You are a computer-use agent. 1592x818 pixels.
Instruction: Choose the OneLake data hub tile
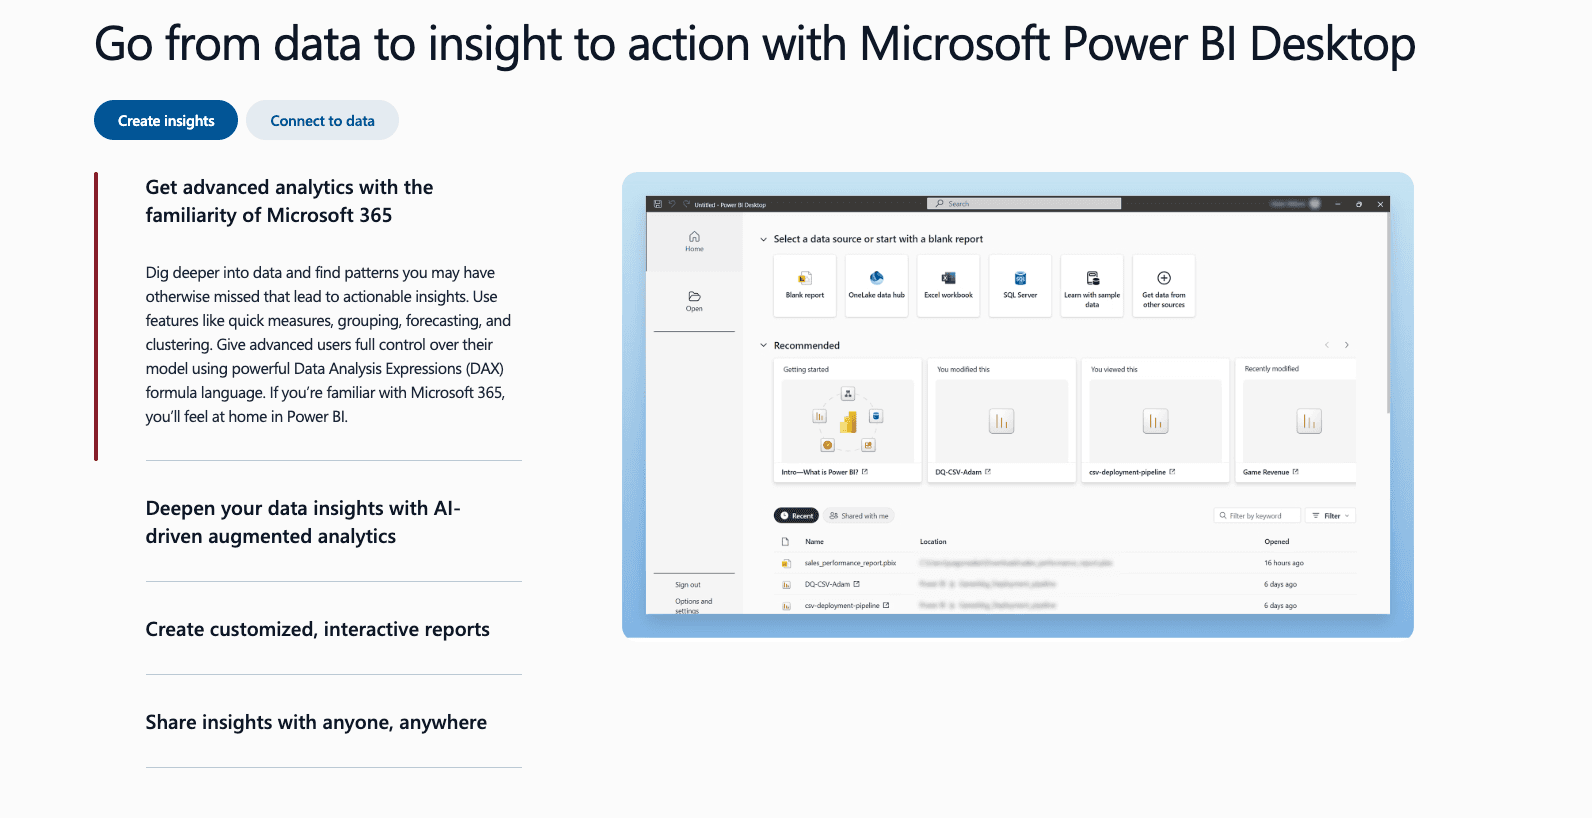pyautogui.click(x=876, y=286)
